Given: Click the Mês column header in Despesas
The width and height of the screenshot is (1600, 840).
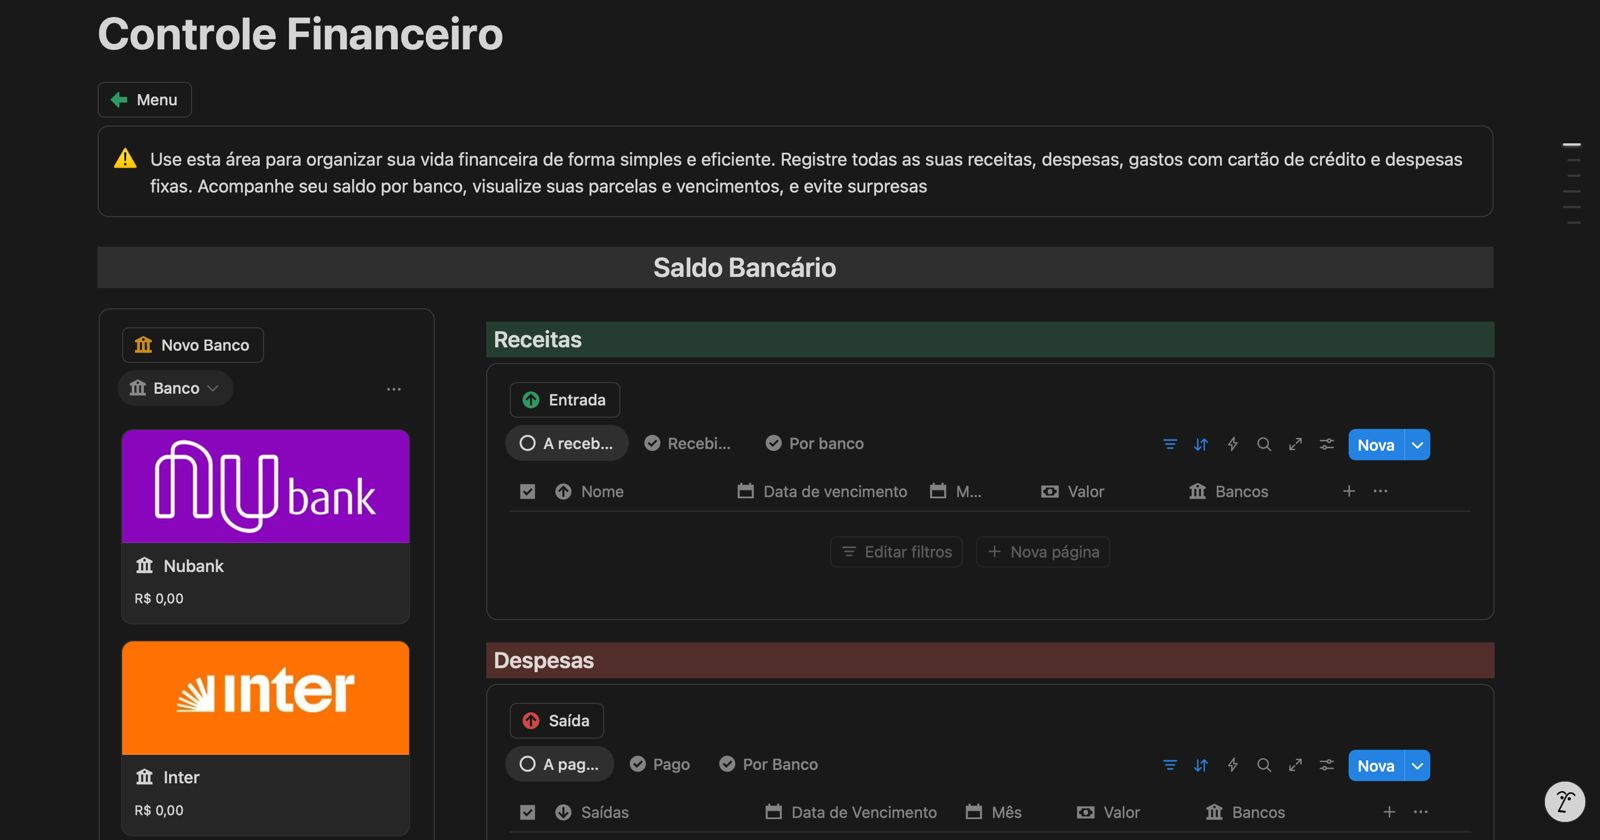Looking at the screenshot, I should pyautogui.click(x=994, y=813).
